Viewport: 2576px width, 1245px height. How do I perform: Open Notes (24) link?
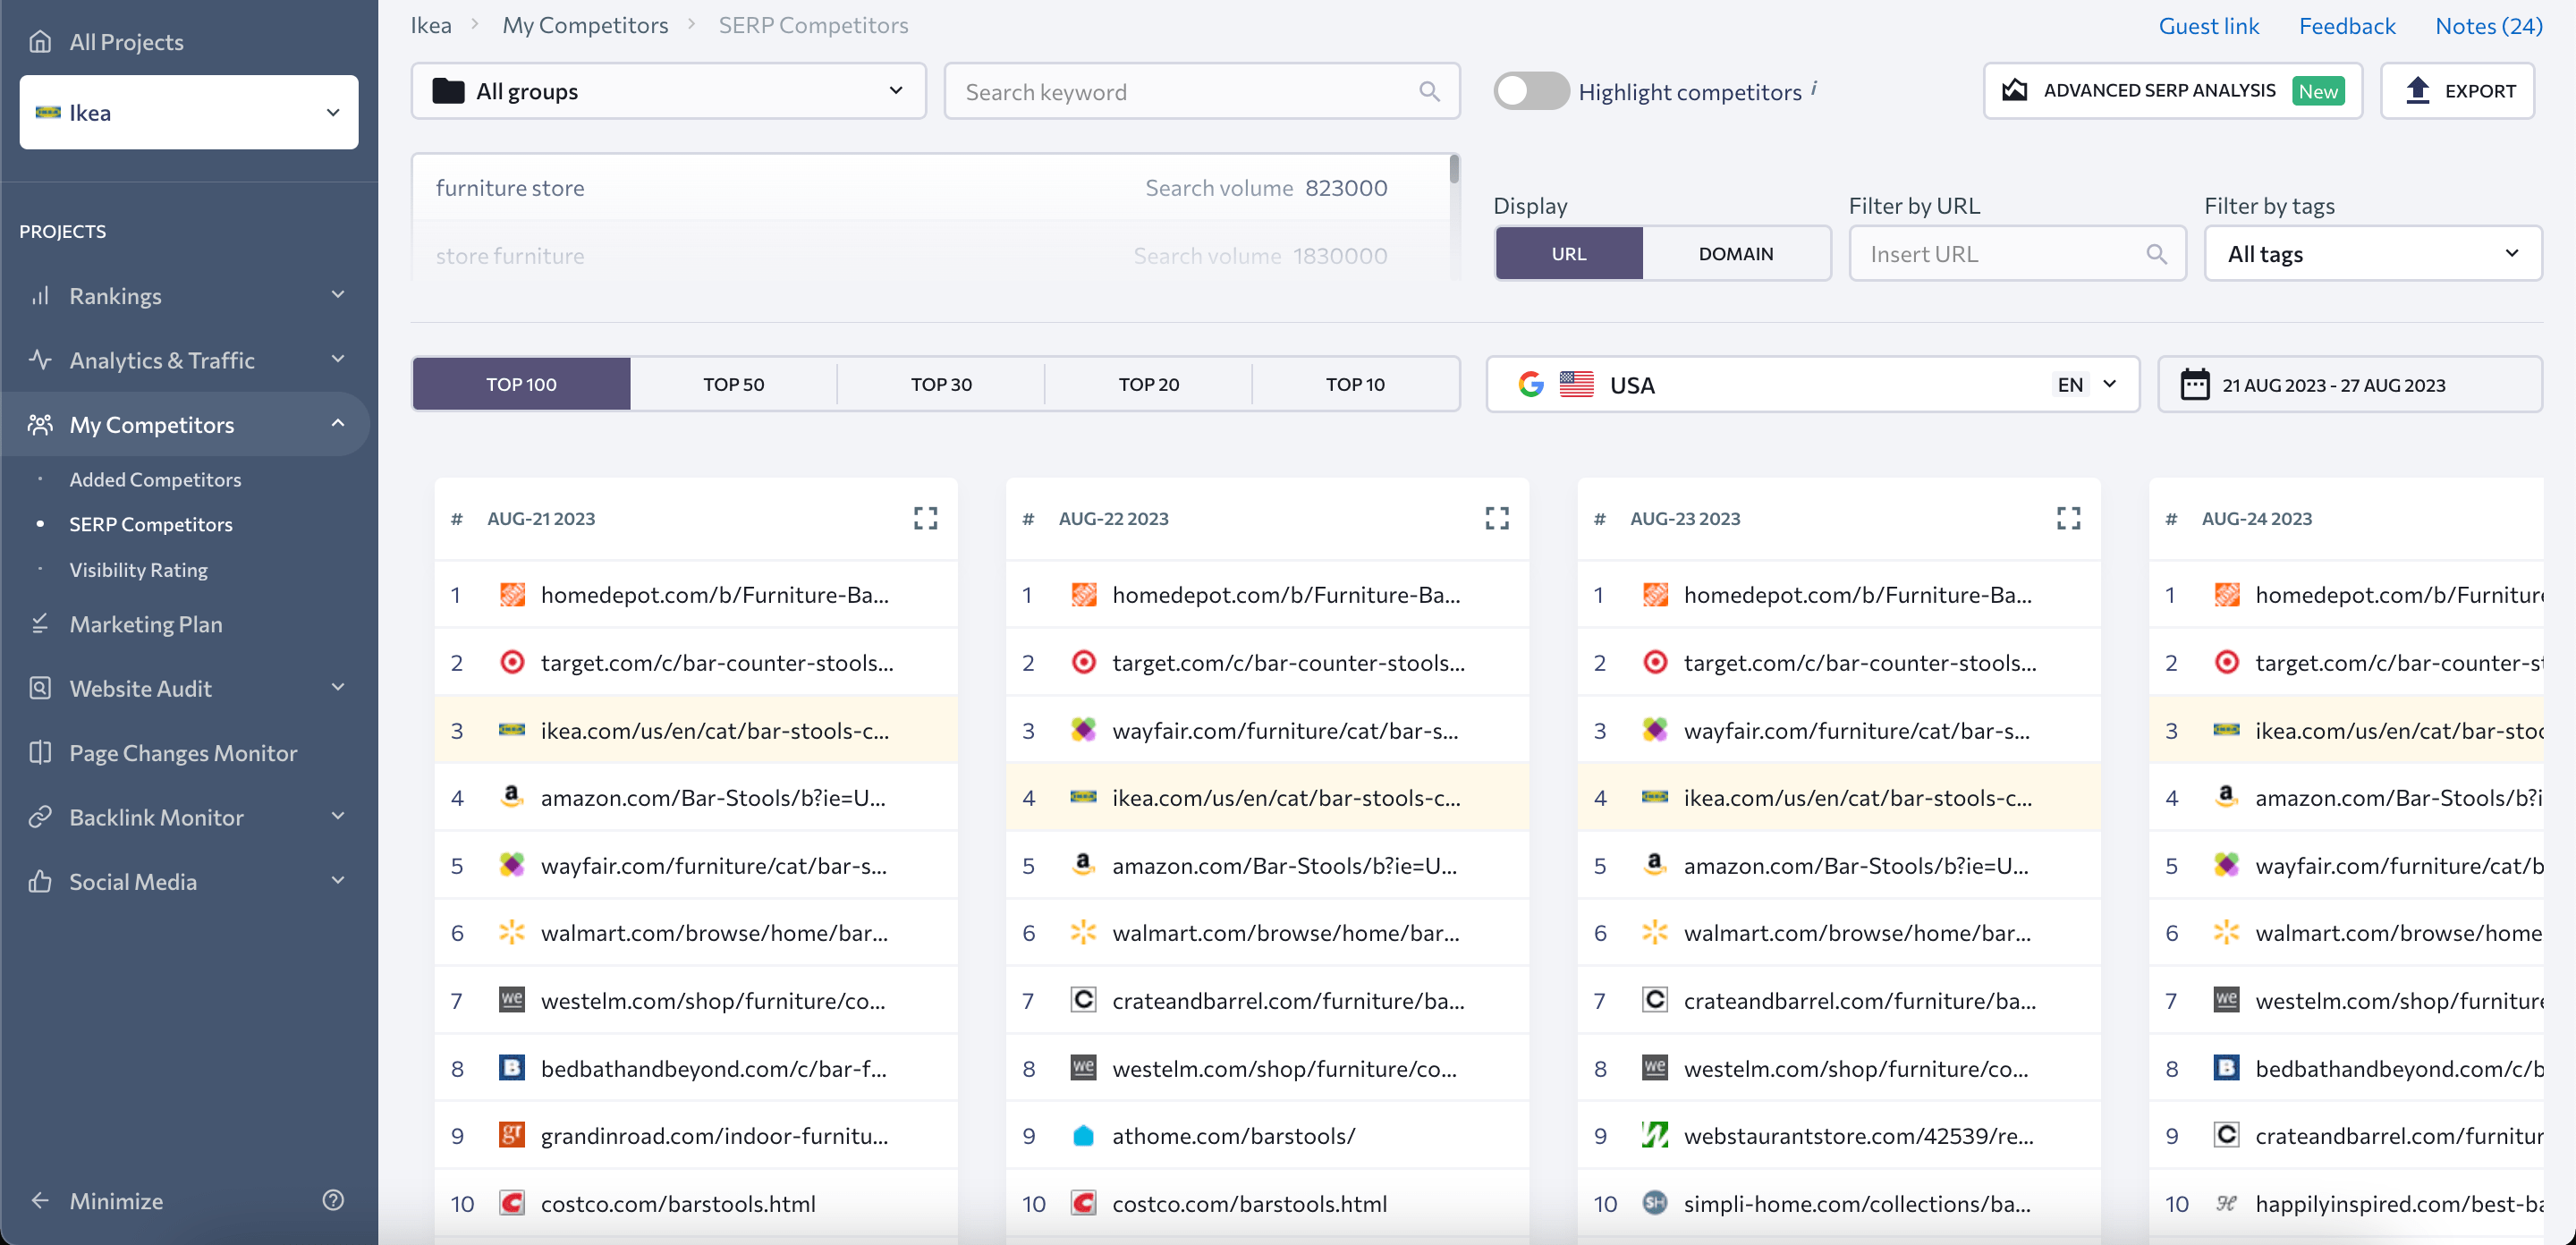coord(2488,25)
